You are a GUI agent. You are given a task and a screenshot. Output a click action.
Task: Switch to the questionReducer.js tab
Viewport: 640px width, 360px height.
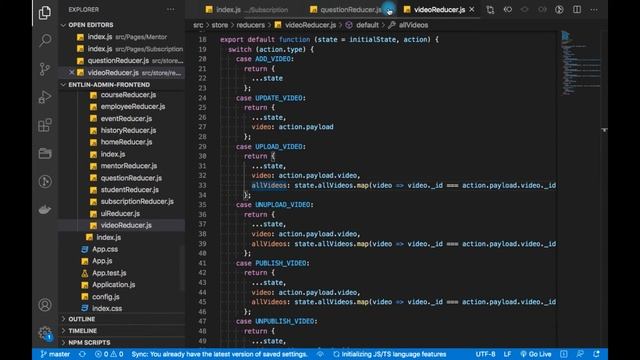pos(346,9)
